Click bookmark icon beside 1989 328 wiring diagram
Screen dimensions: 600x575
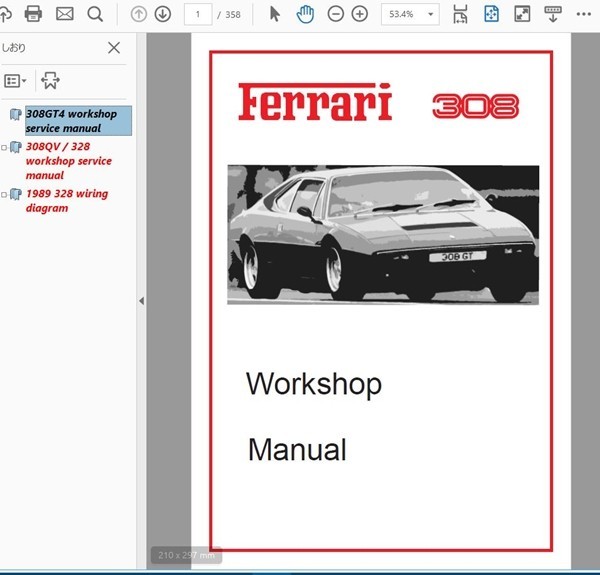(15, 194)
